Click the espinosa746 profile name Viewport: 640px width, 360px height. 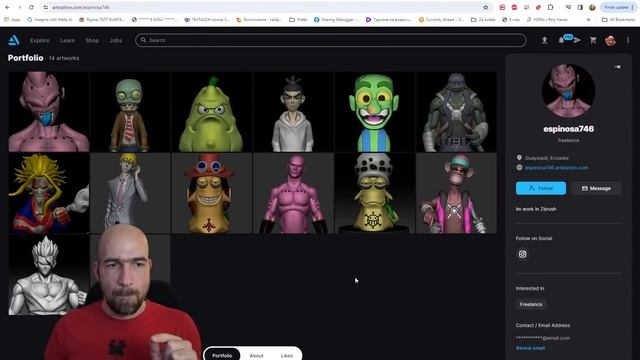pos(568,129)
